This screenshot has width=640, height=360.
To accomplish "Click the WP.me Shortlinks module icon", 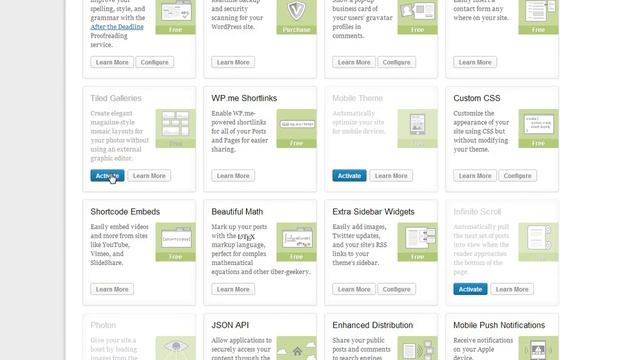I will pos(296,128).
